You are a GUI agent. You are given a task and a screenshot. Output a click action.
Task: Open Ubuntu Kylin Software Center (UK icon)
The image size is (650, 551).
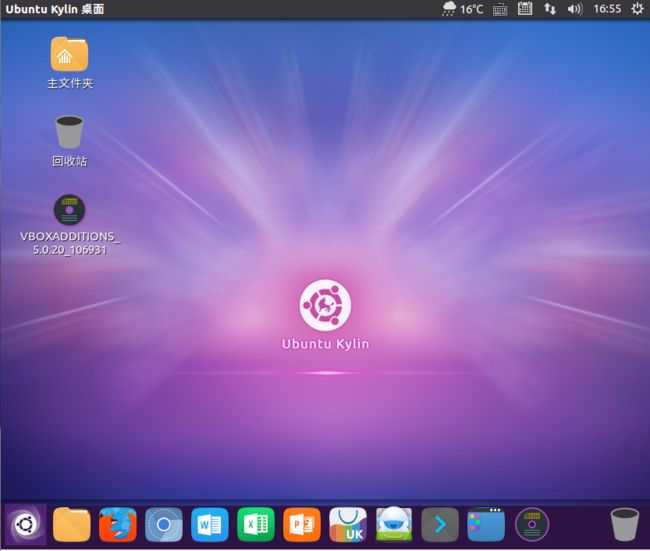pyautogui.click(x=348, y=524)
